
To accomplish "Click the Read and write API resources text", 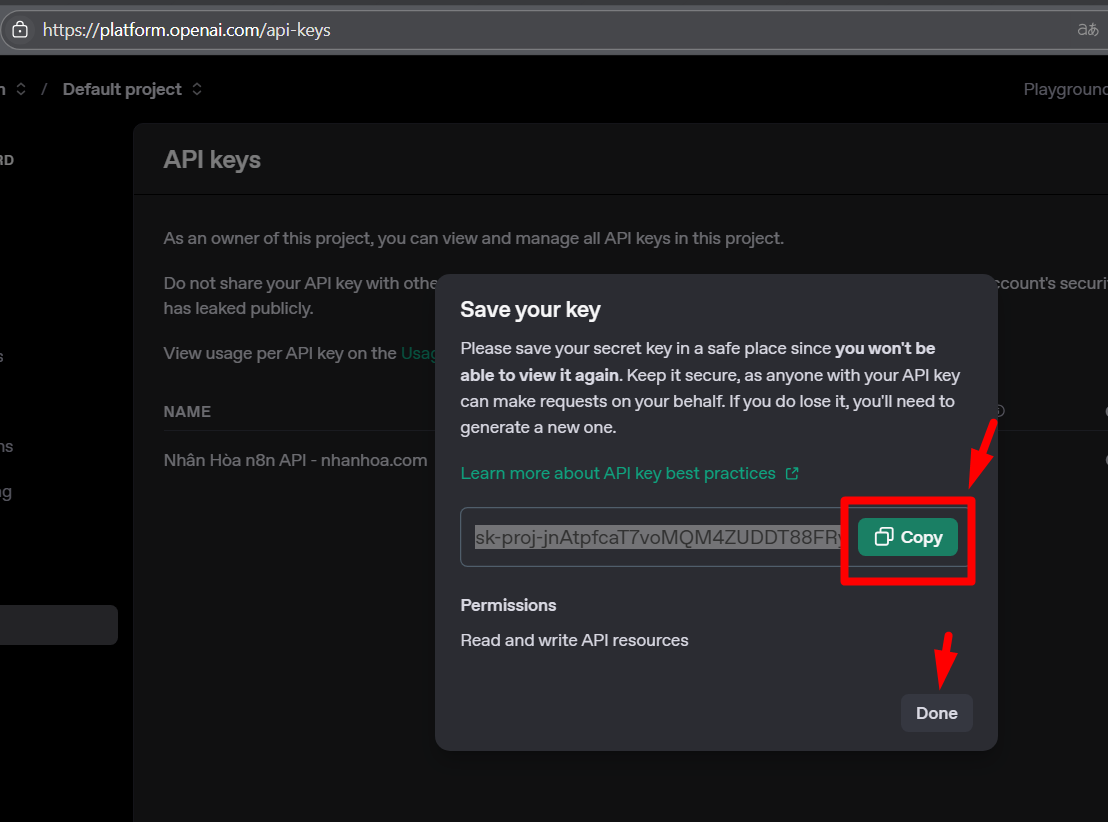I will coord(574,640).
